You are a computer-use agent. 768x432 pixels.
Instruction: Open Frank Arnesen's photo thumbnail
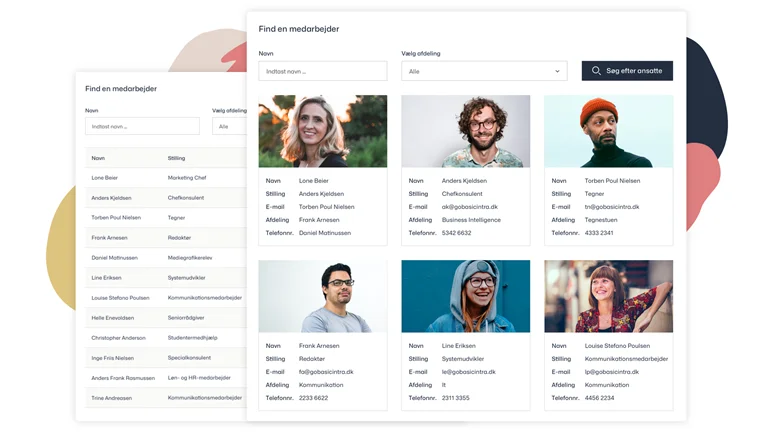click(323, 296)
